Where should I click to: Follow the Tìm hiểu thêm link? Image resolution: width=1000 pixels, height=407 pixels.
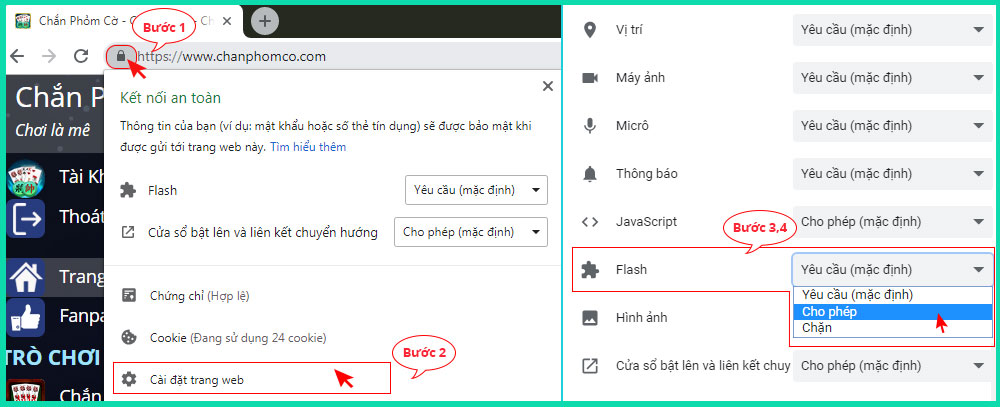point(308,147)
